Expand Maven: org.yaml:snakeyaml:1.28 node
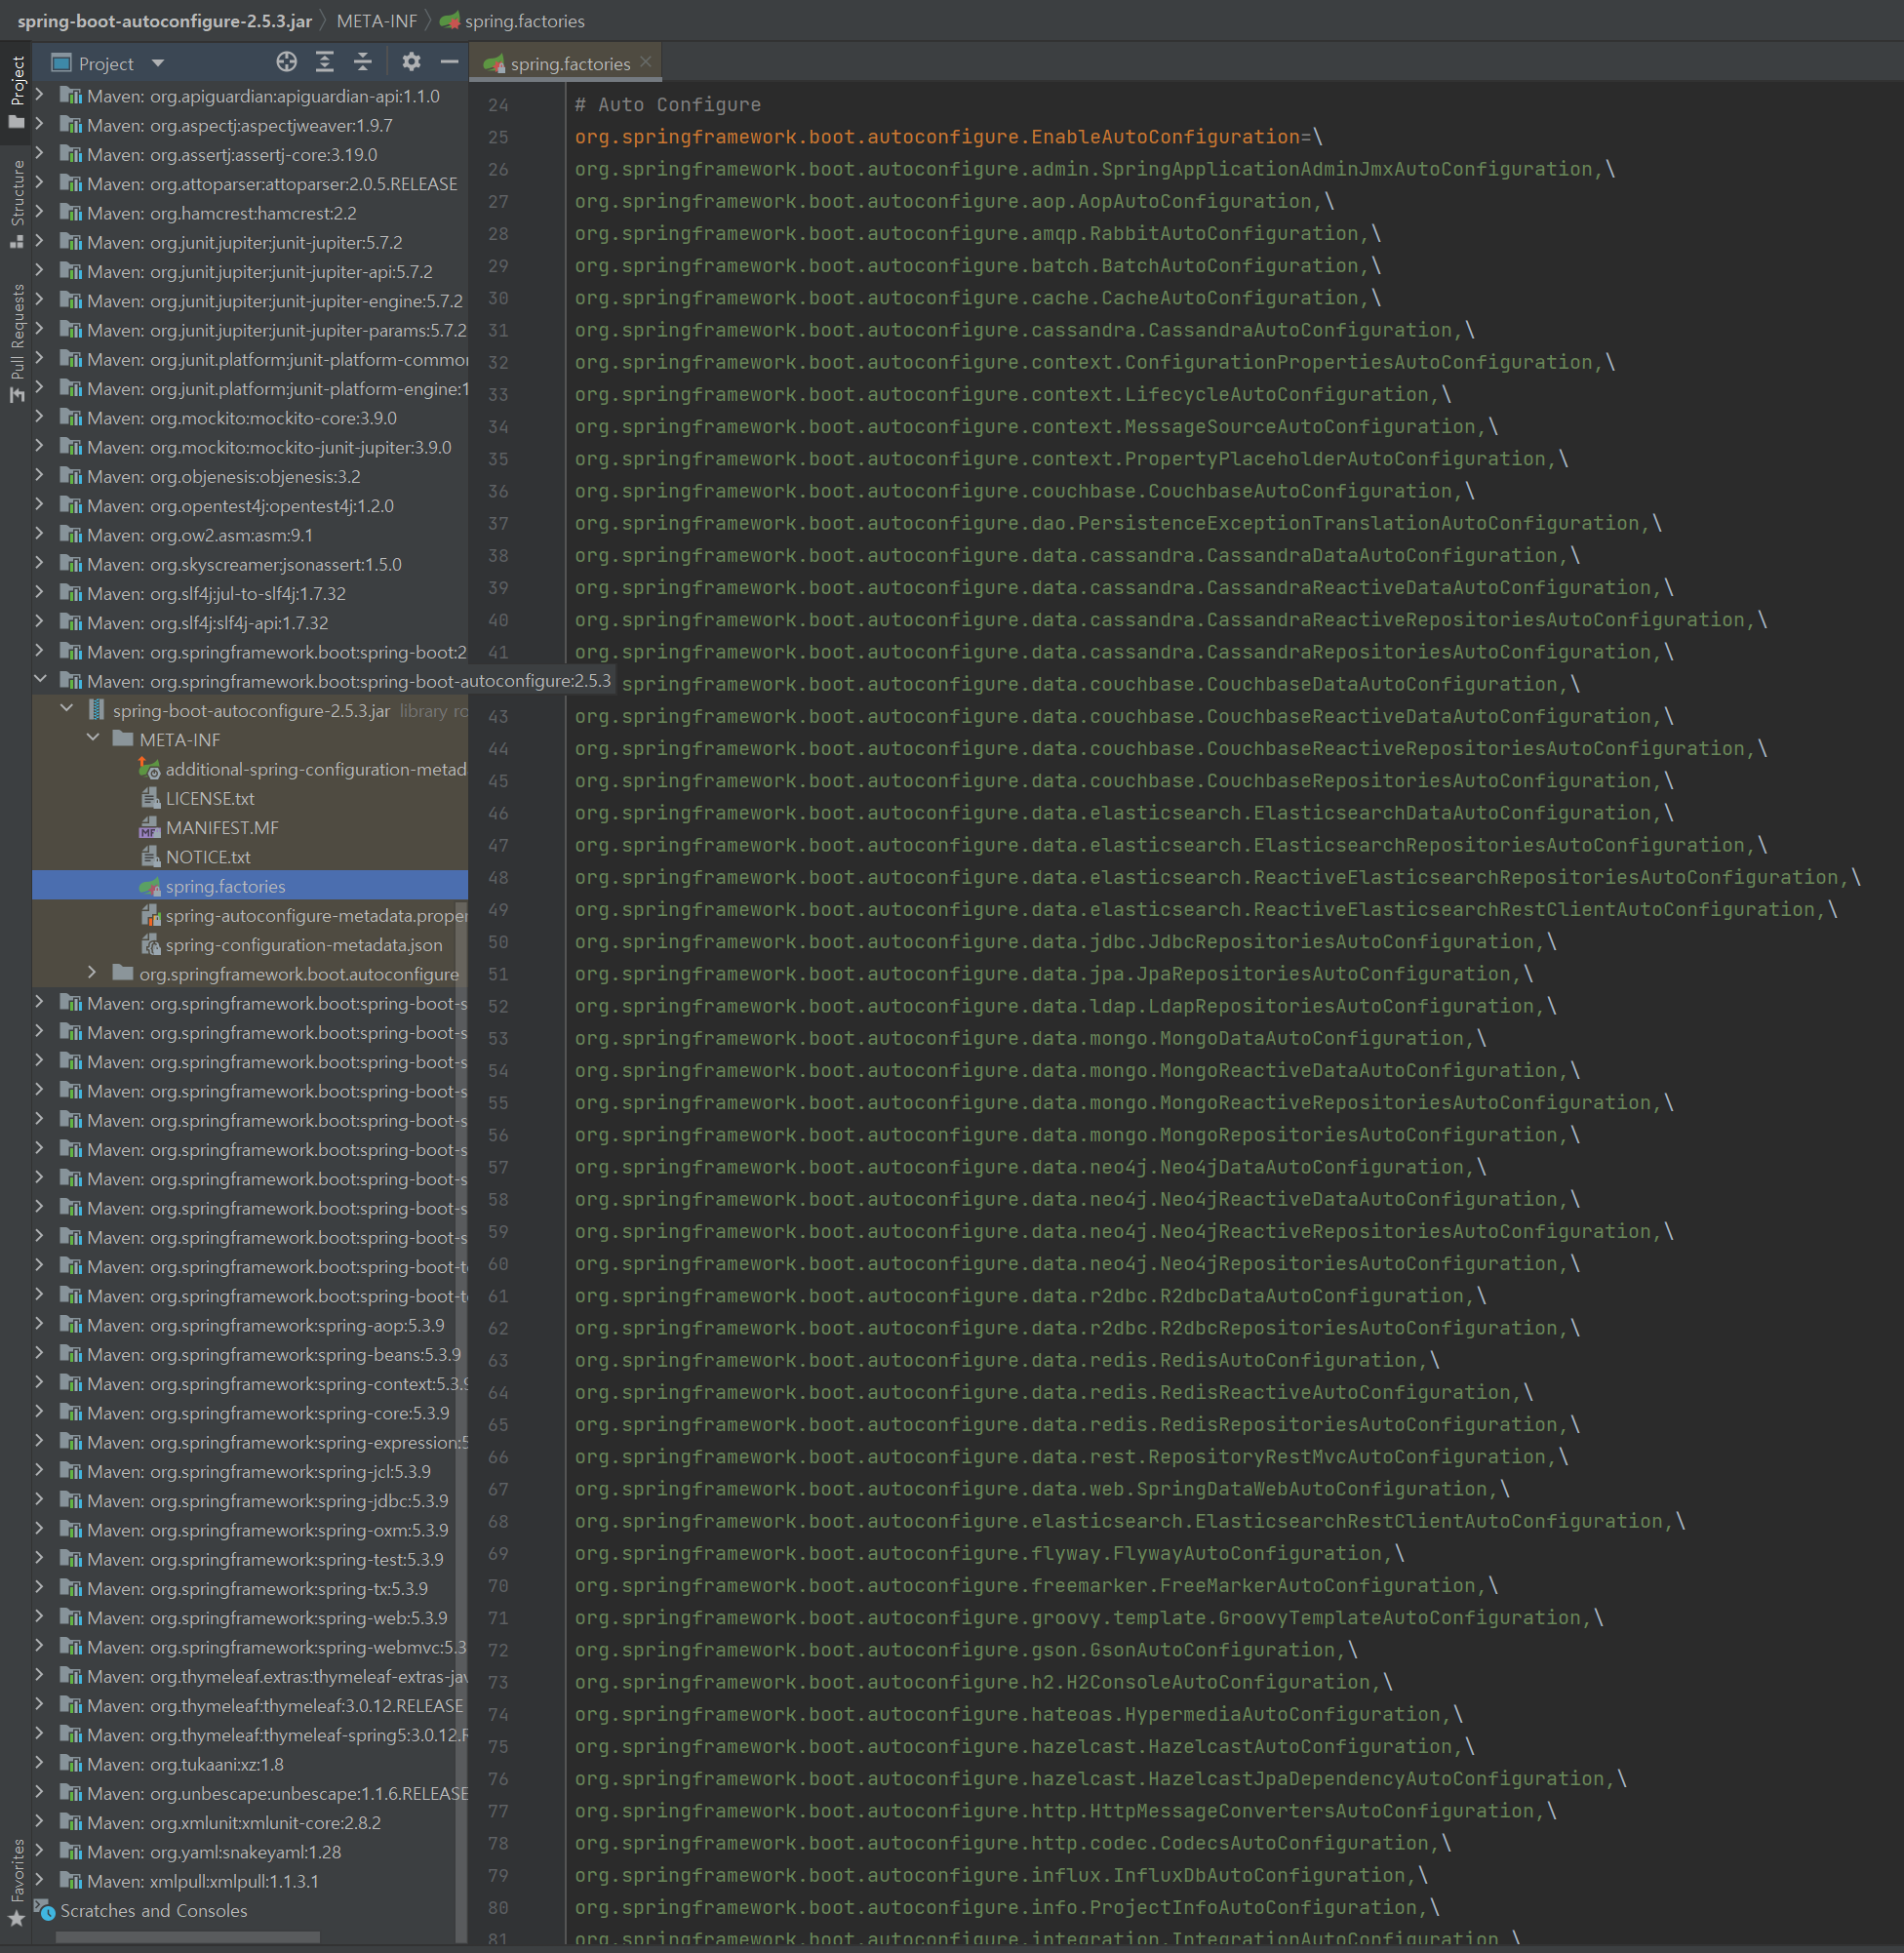 pos(39,1851)
